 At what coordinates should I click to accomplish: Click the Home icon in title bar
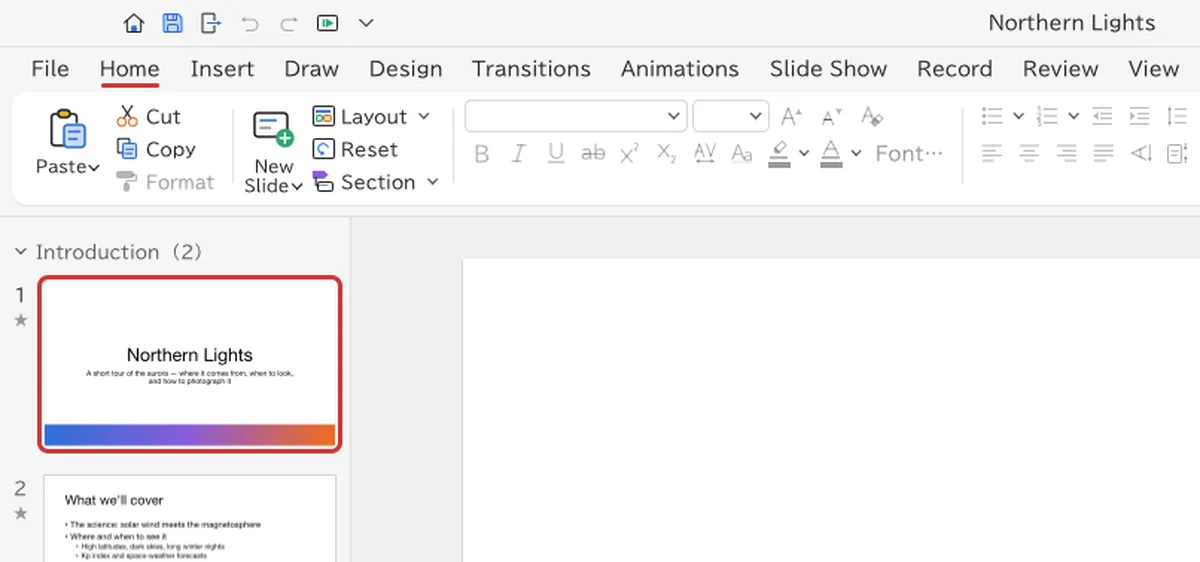coord(134,22)
